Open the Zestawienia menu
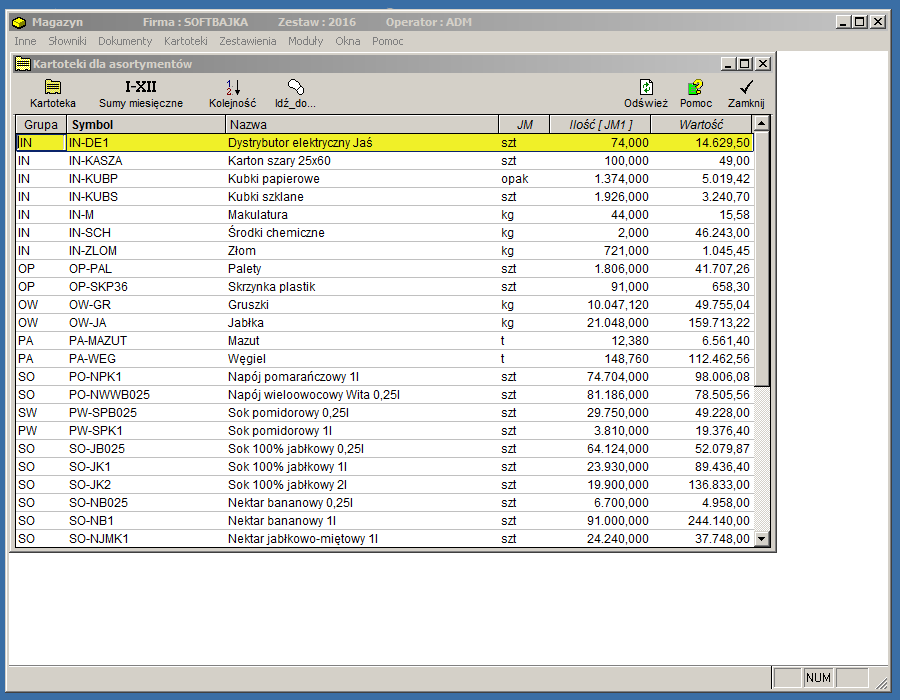The height and width of the screenshot is (700, 900). click(248, 41)
